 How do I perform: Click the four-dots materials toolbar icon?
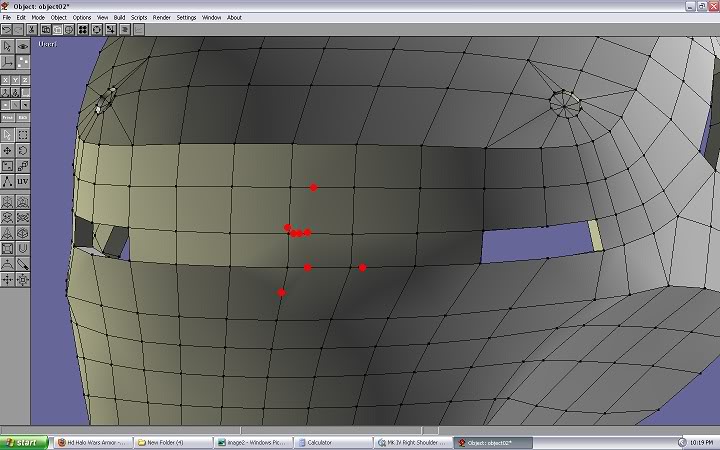pos(83,30)
